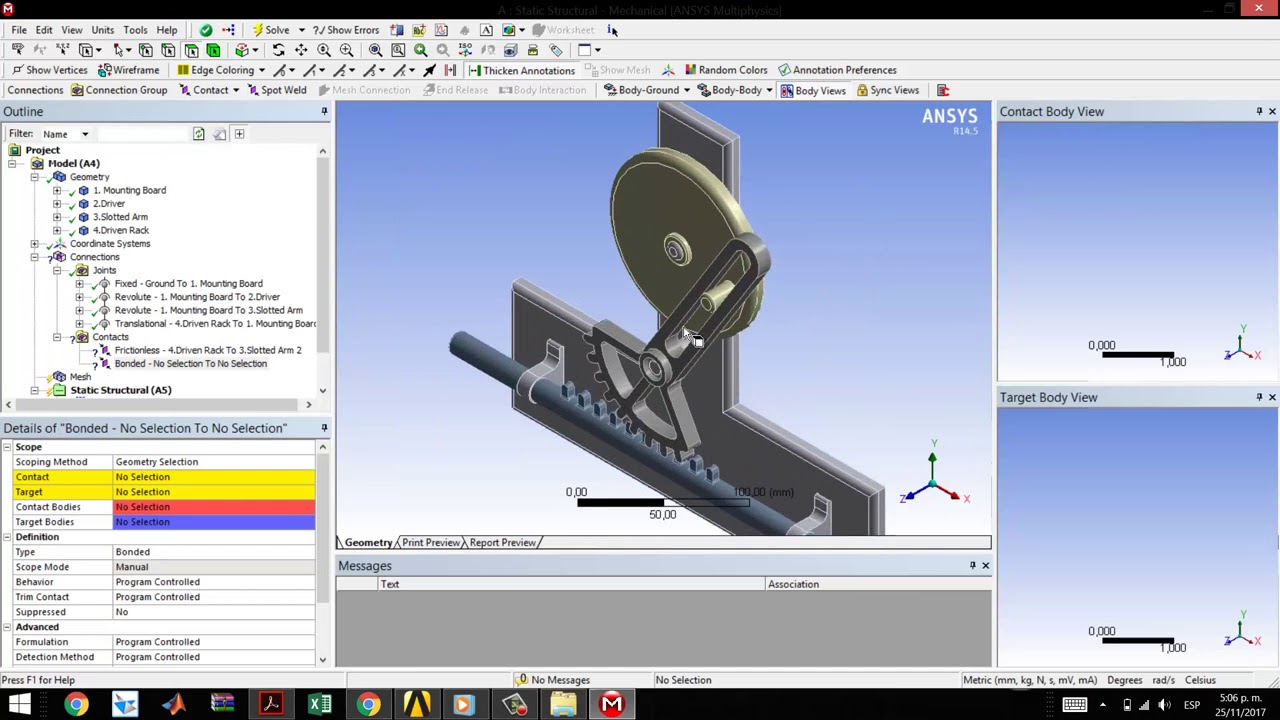1280x720 pixels.
Task: Open File Explorer from the taskbar
Action: (x=564, y=705)
